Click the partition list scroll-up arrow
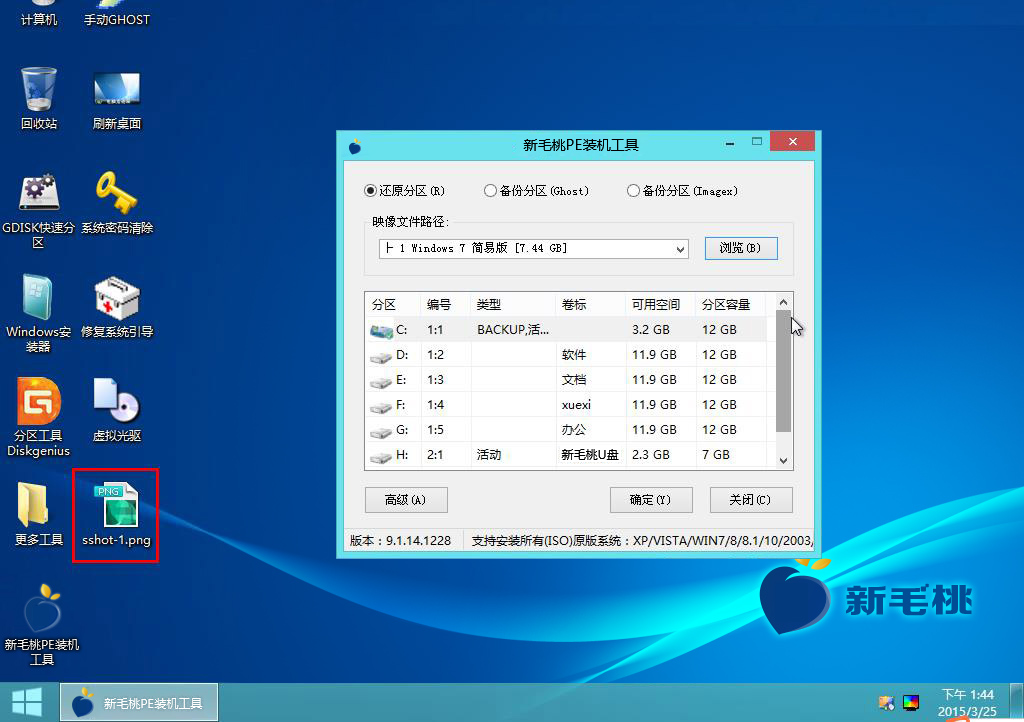This screenshot has height=722, width=1024. pos(784,302)
